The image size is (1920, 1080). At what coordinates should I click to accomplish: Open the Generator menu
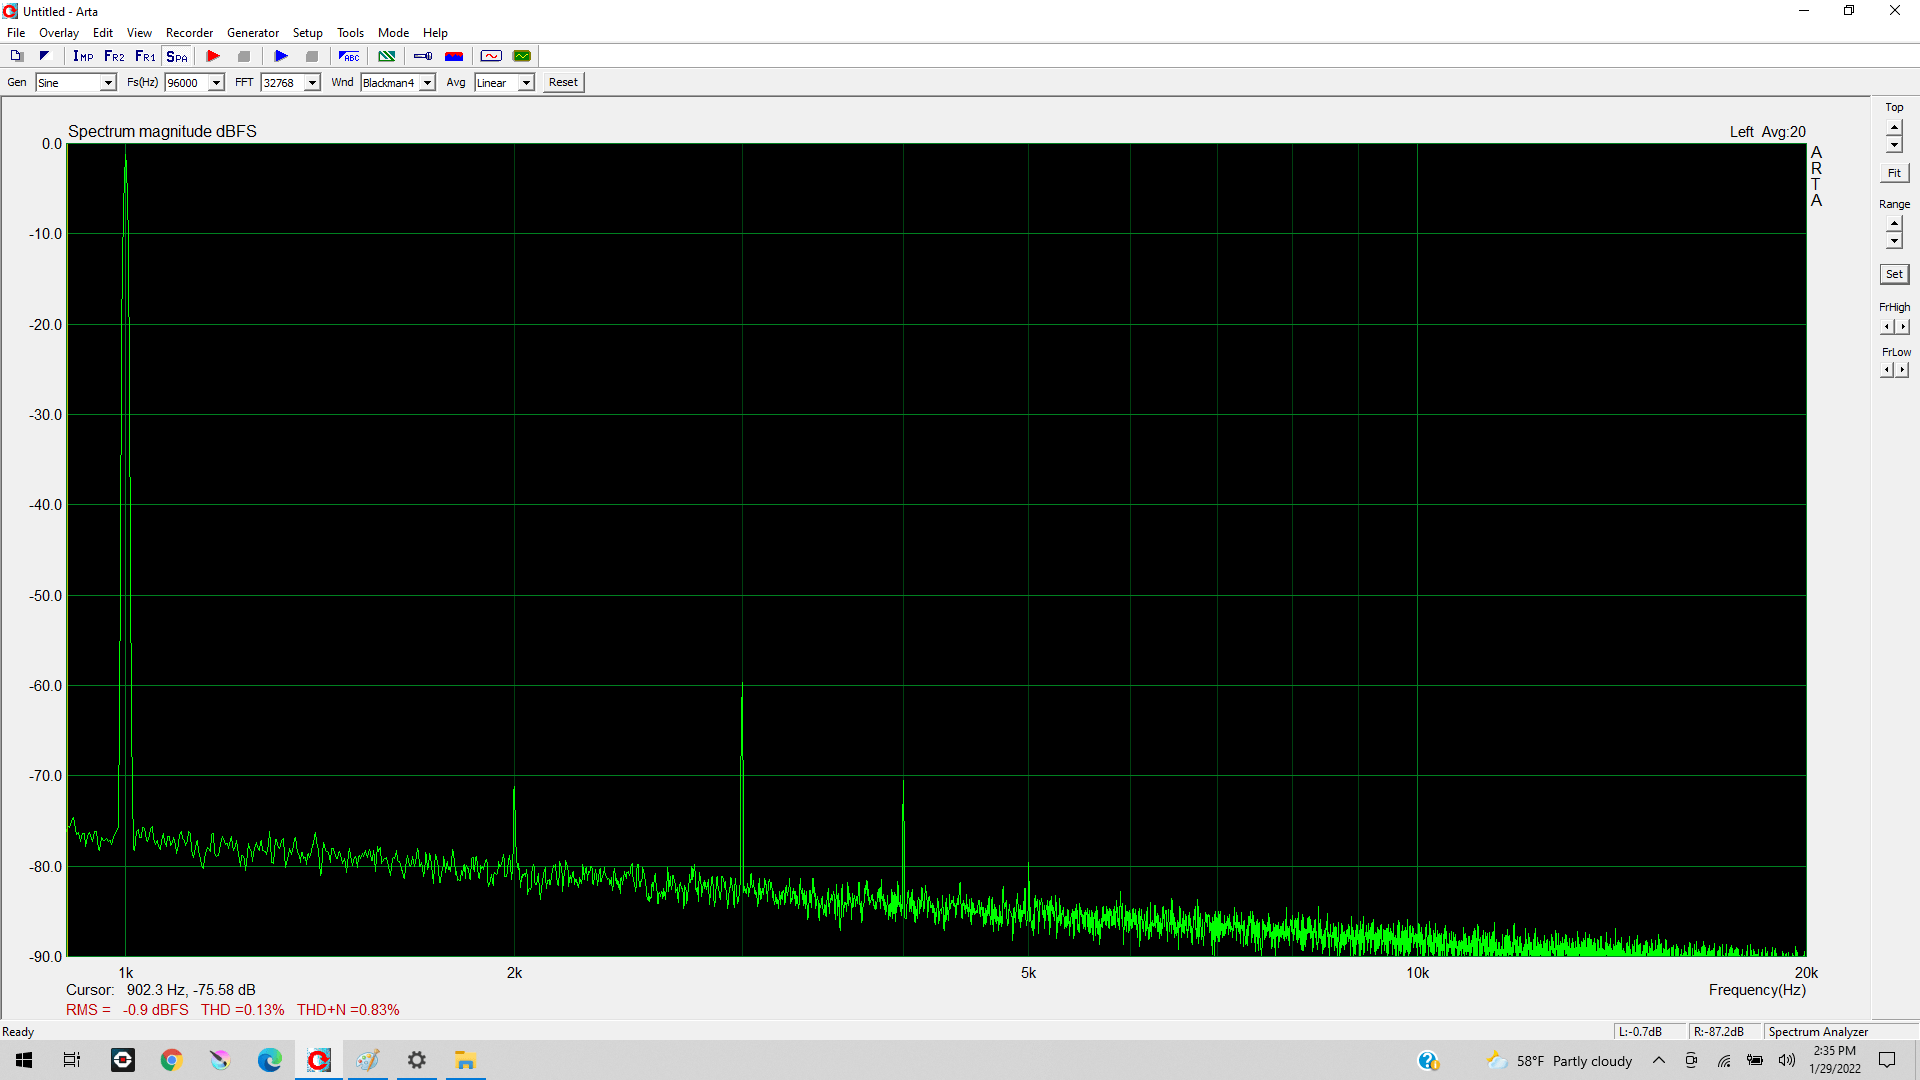coord(253,33)
